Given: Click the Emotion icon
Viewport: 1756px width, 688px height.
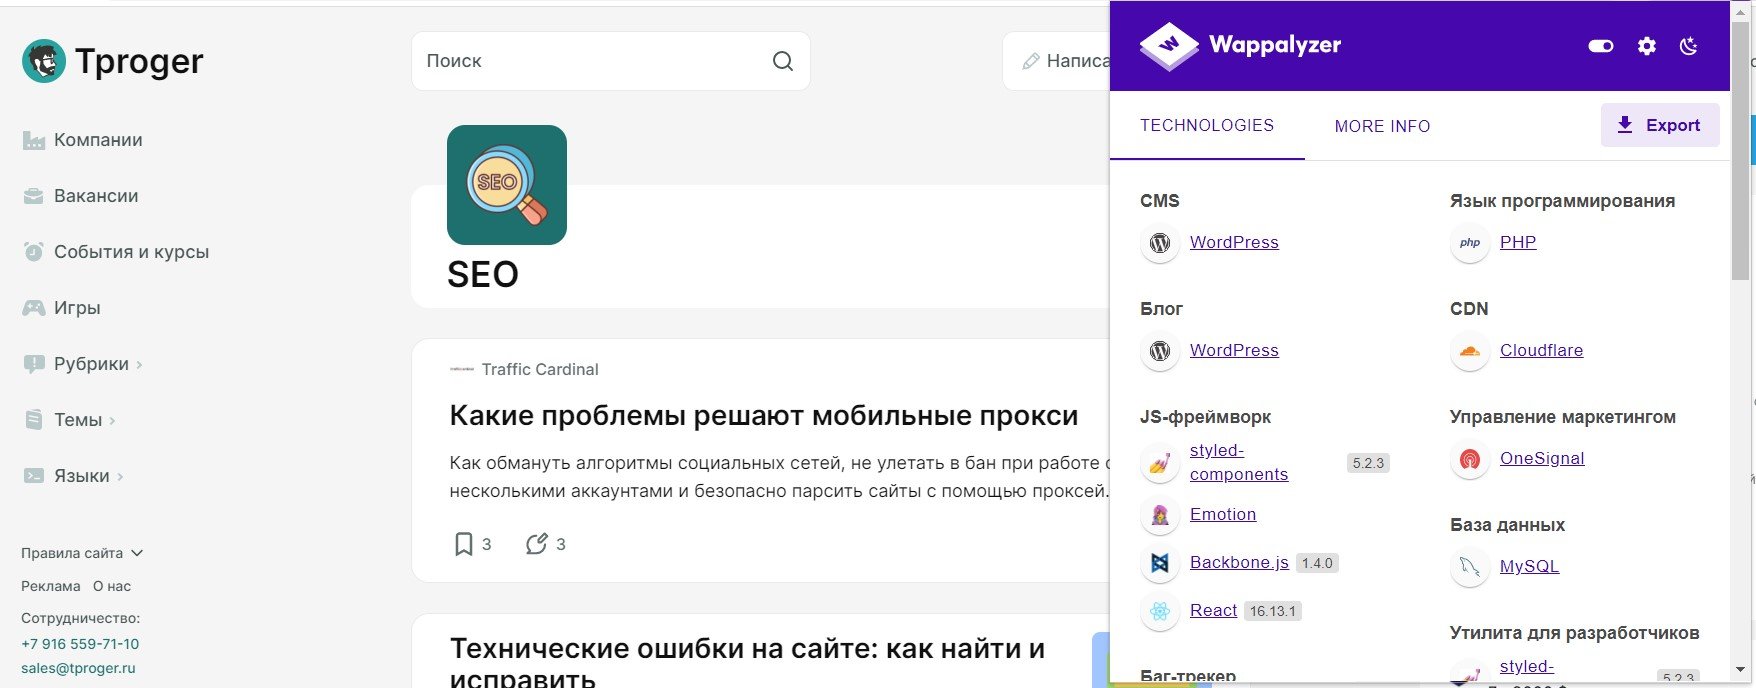Looking at the screenshot, I should click(x=1160, y=515).
